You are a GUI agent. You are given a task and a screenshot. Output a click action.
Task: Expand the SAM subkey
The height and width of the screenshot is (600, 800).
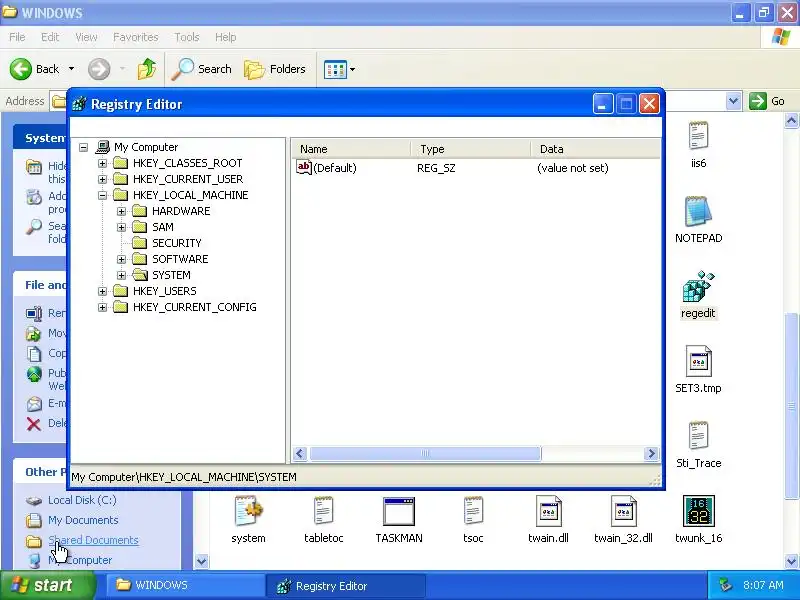pyautogui.click(x=121, y=228)
